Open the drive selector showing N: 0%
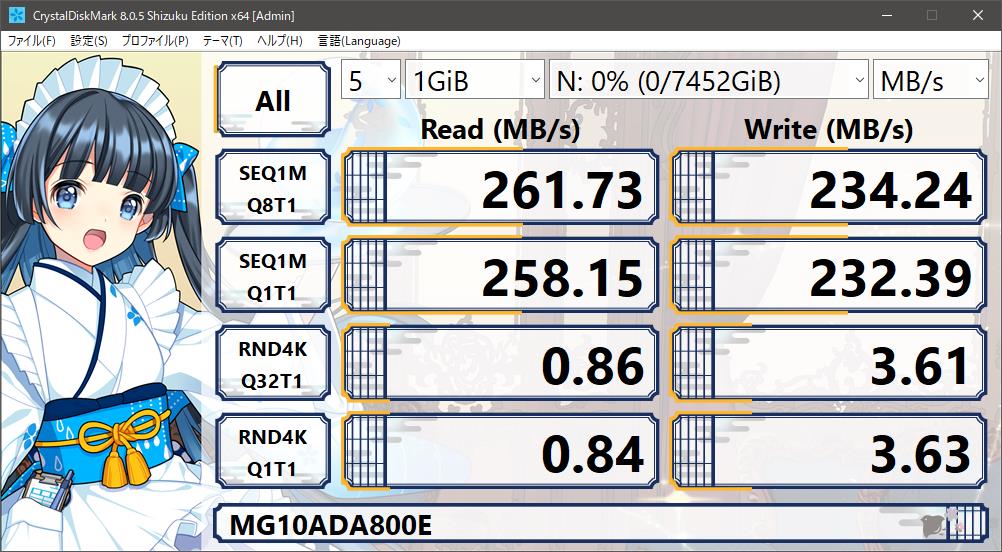The width and height of the screenshot is (1002, 552). pos(709,80)
